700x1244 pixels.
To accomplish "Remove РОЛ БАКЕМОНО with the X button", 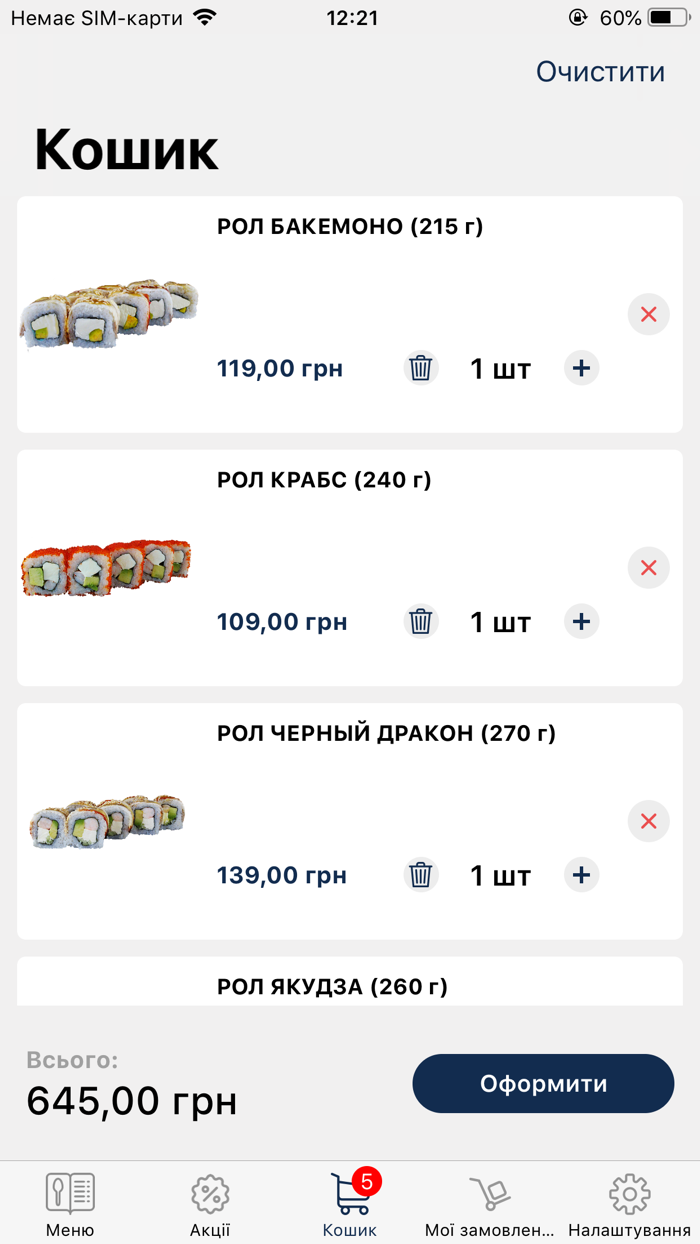I will click(x=648, y=314).
